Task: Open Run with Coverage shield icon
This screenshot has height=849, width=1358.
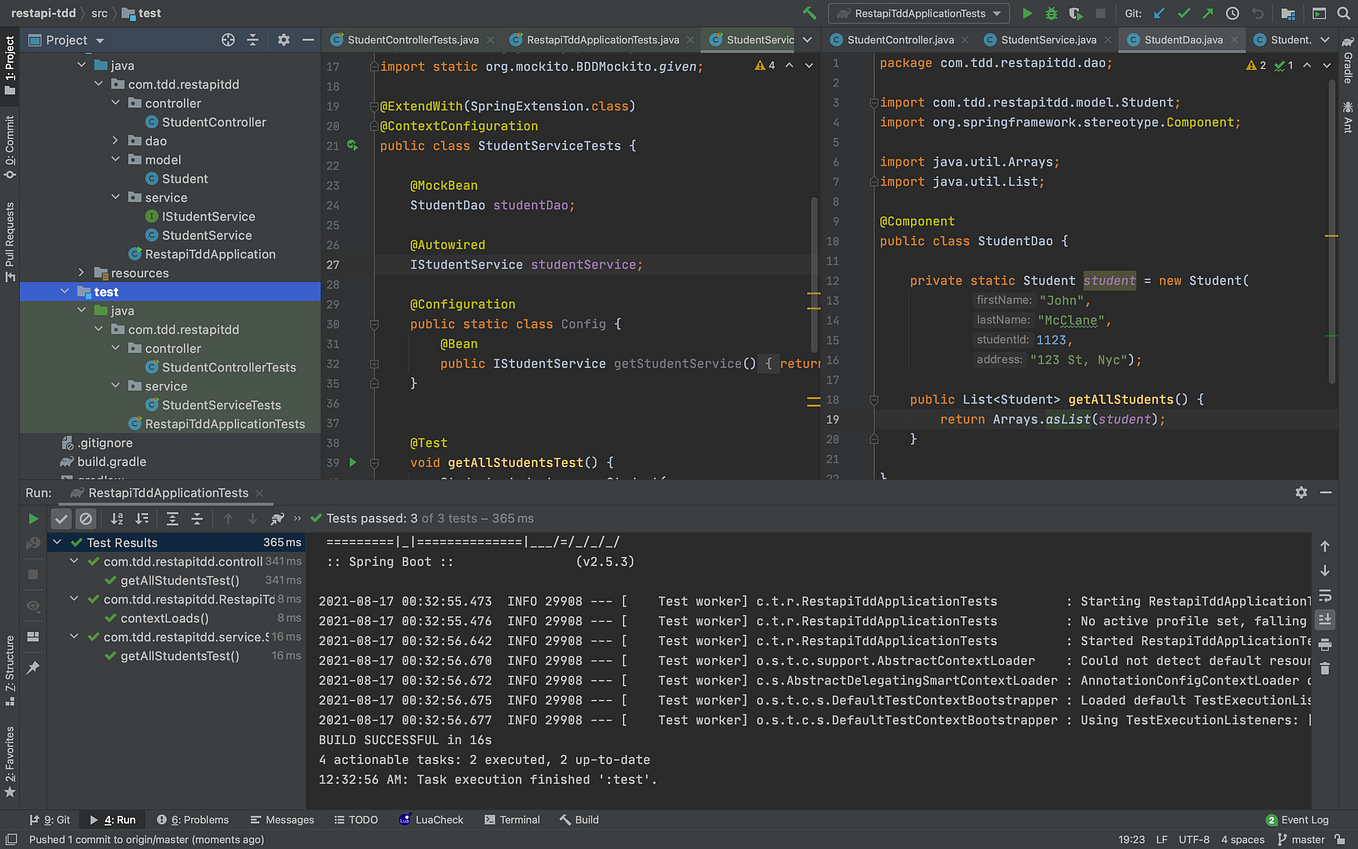Action: pos(1074,13)
